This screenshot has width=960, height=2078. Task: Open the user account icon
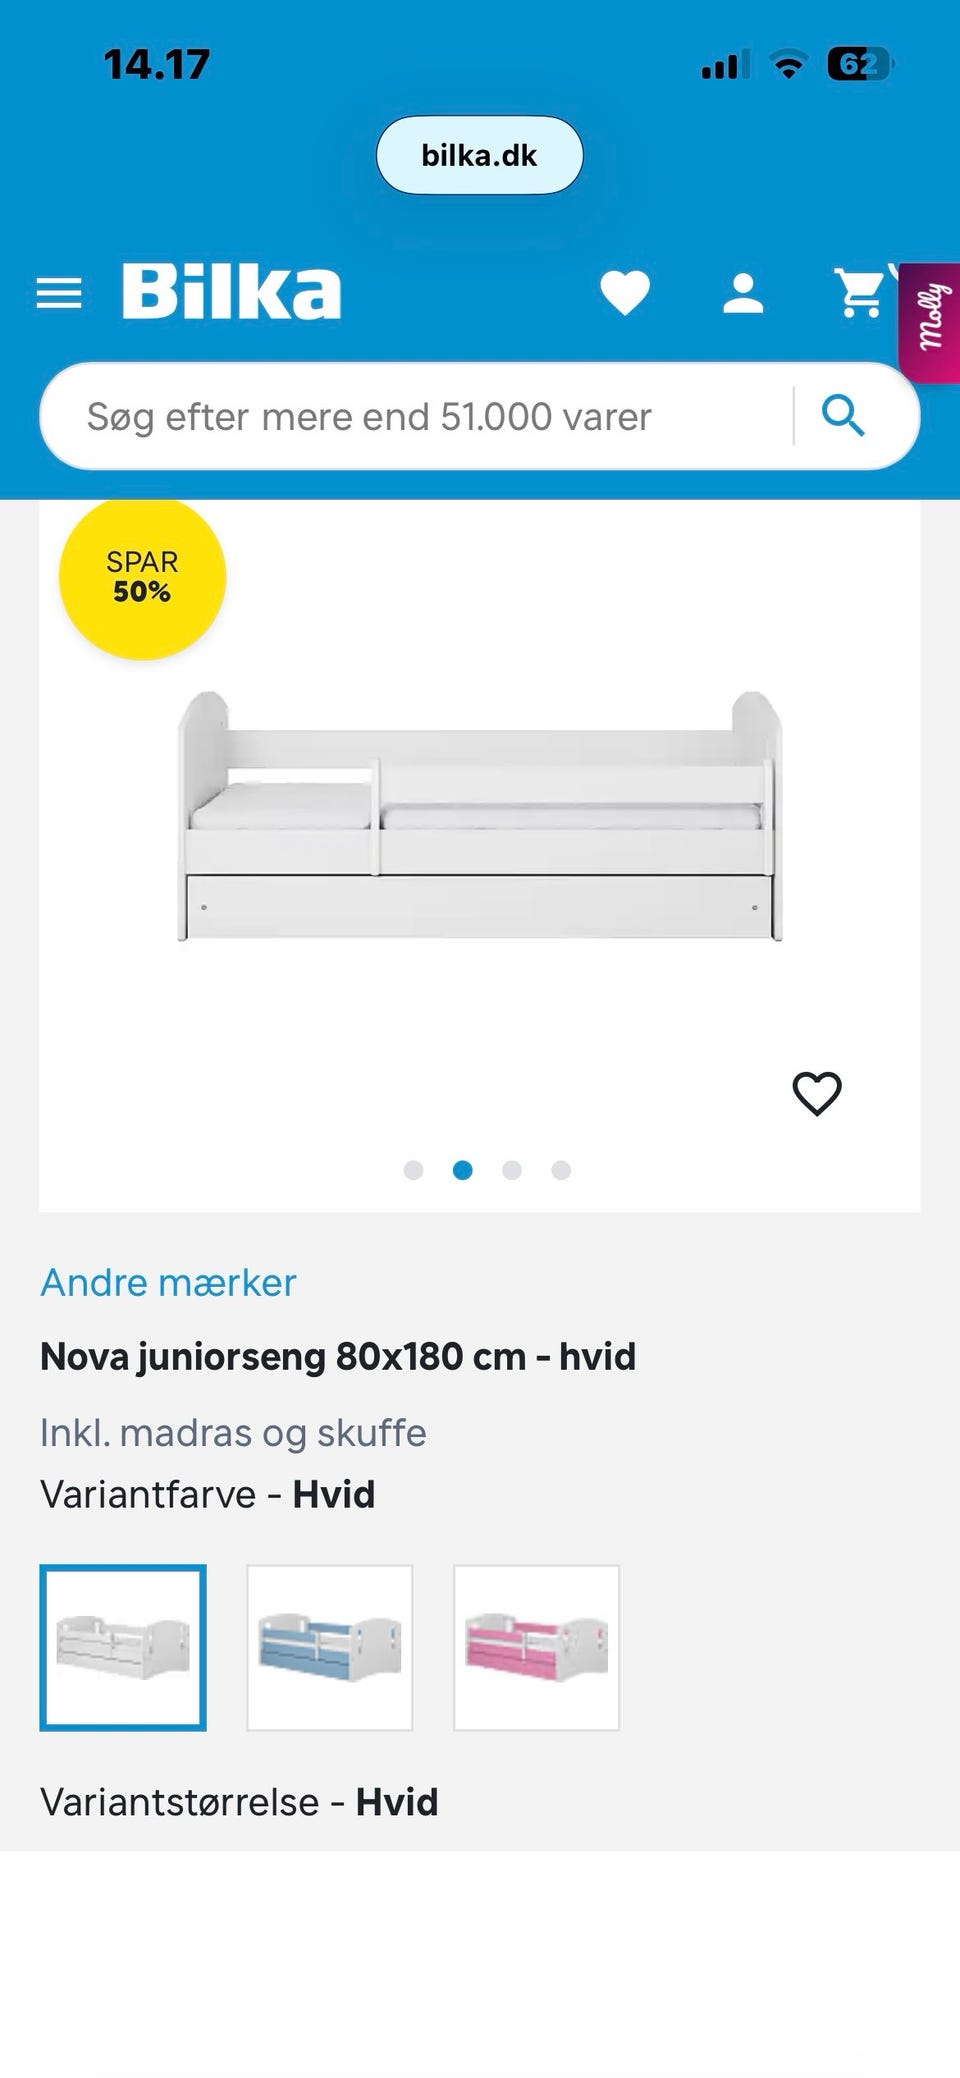(x=743, y=294)
